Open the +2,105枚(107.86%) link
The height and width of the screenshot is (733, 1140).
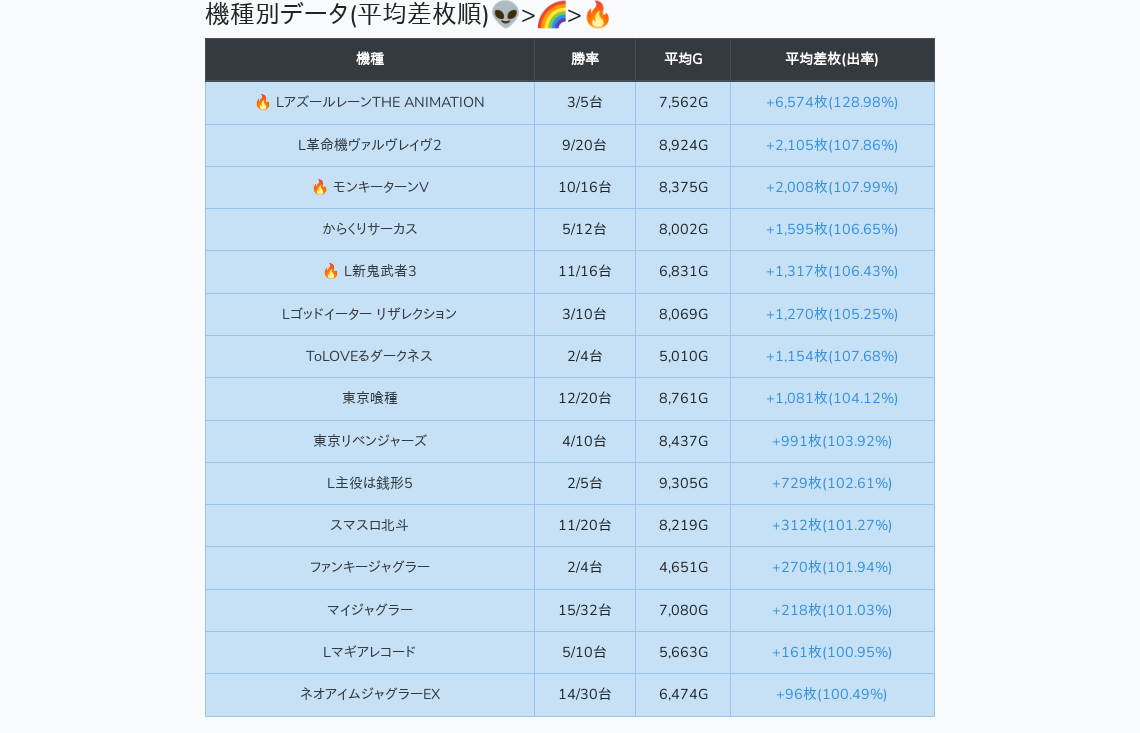pos(832,145)
